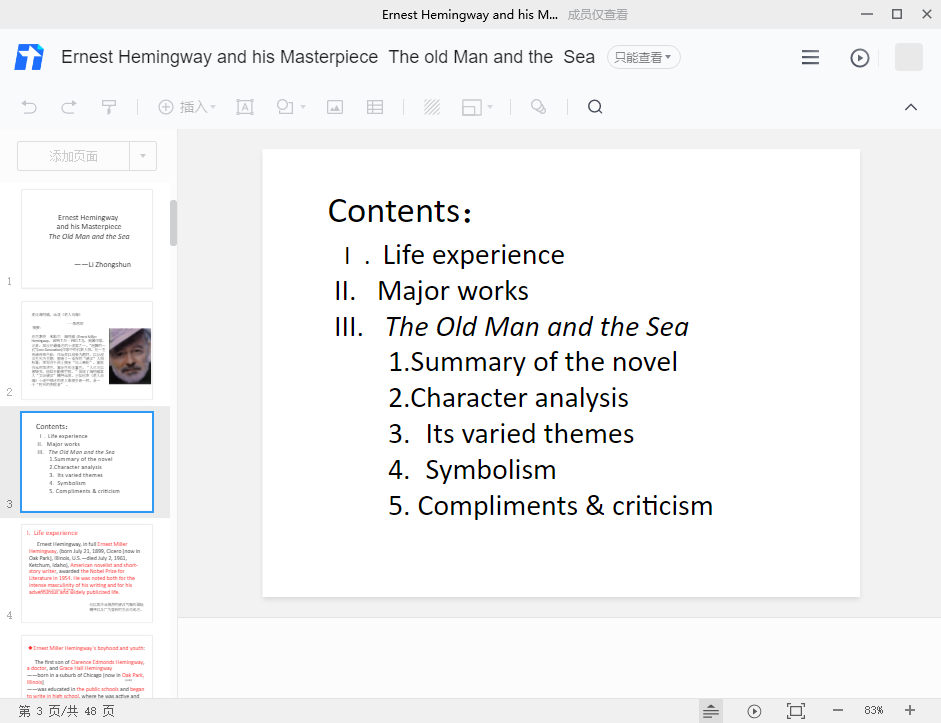Click the insert image icon in toolbar

335,107
